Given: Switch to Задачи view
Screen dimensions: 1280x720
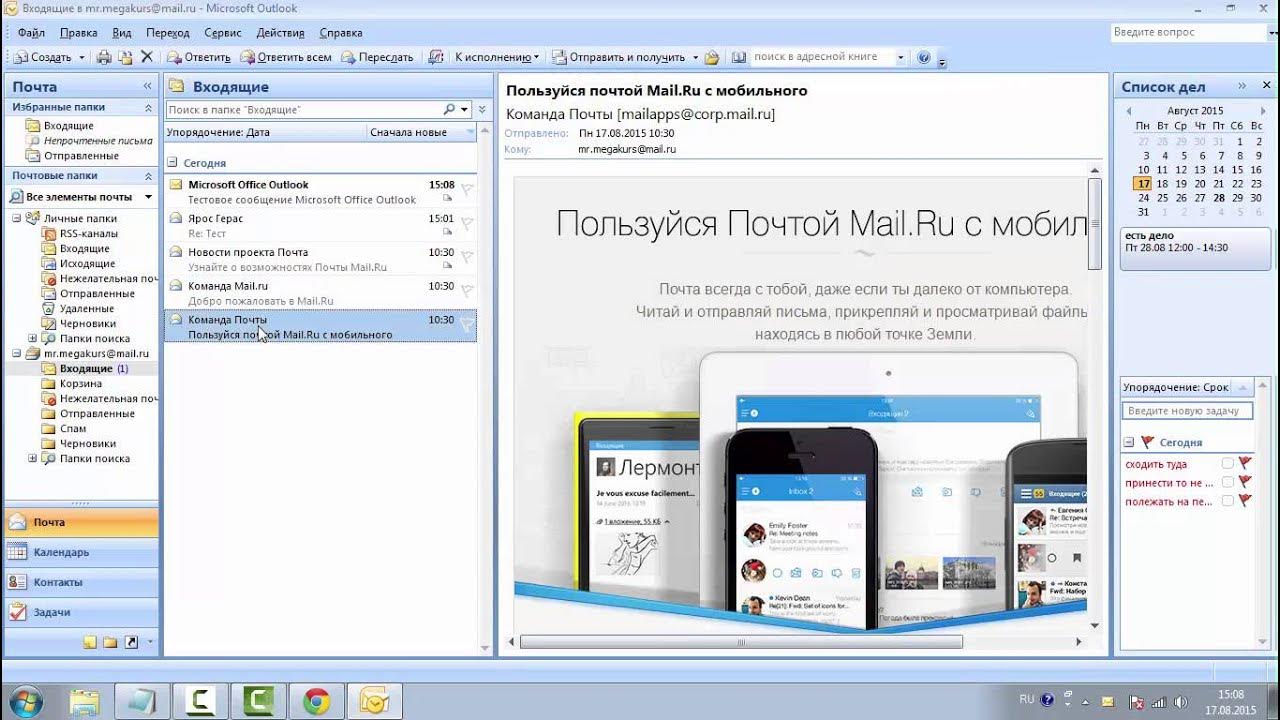Looking at the screenshot, I should [x=81, y=612].
